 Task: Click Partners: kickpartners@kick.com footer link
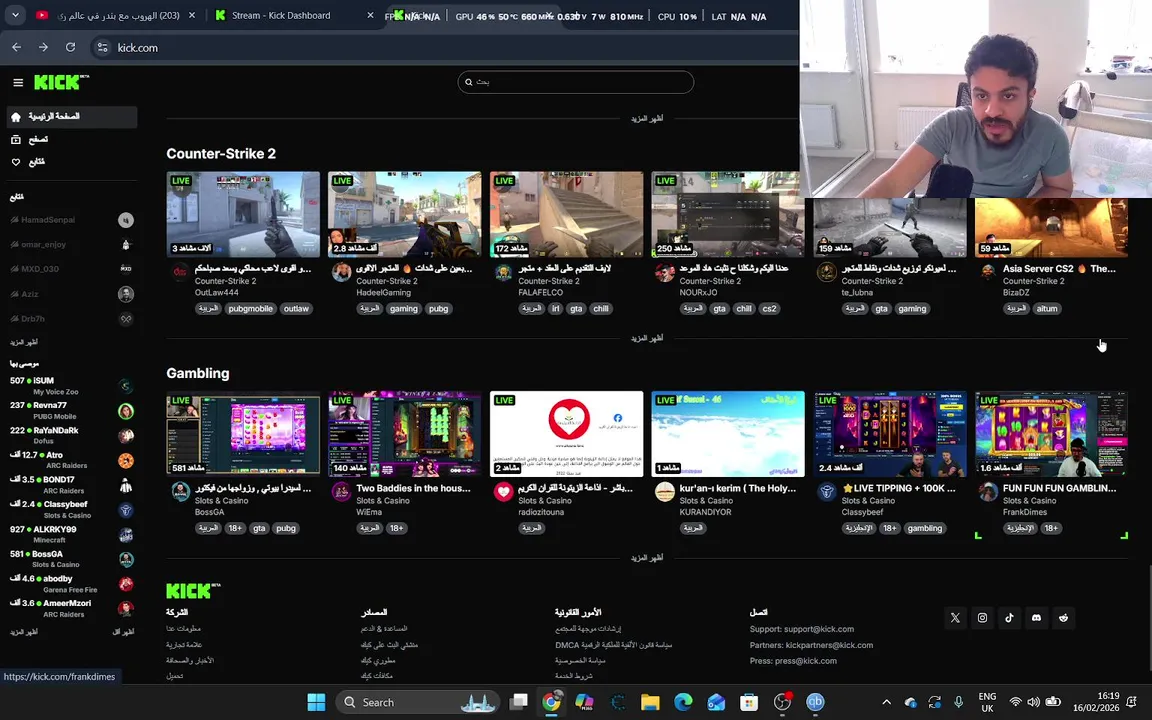coord(811,645)
